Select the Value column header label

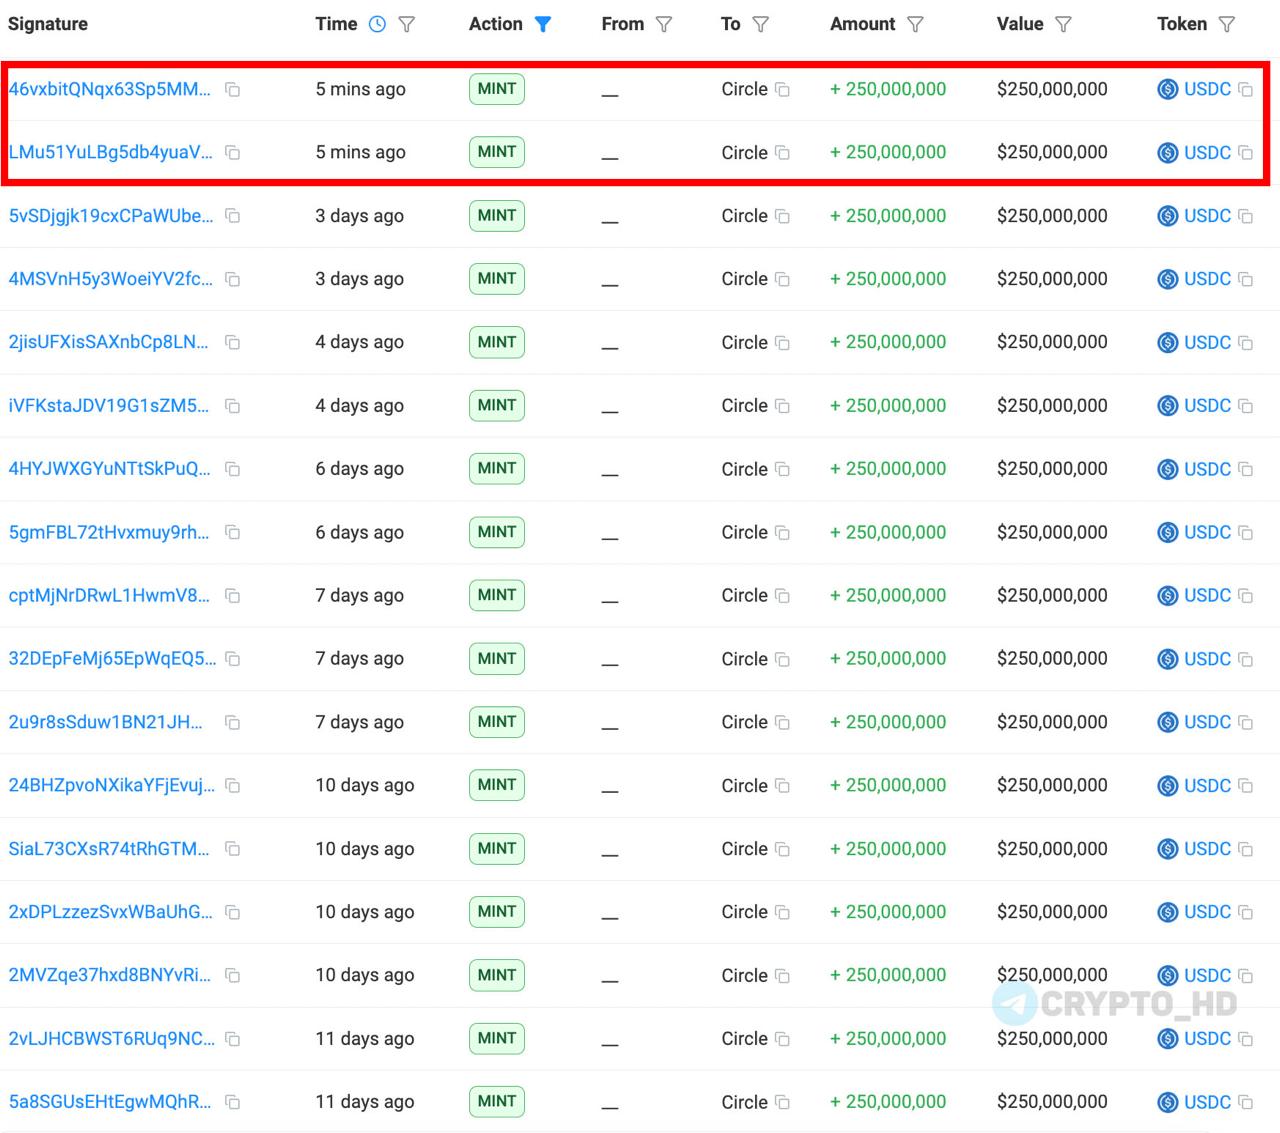tap(1020, 24)
